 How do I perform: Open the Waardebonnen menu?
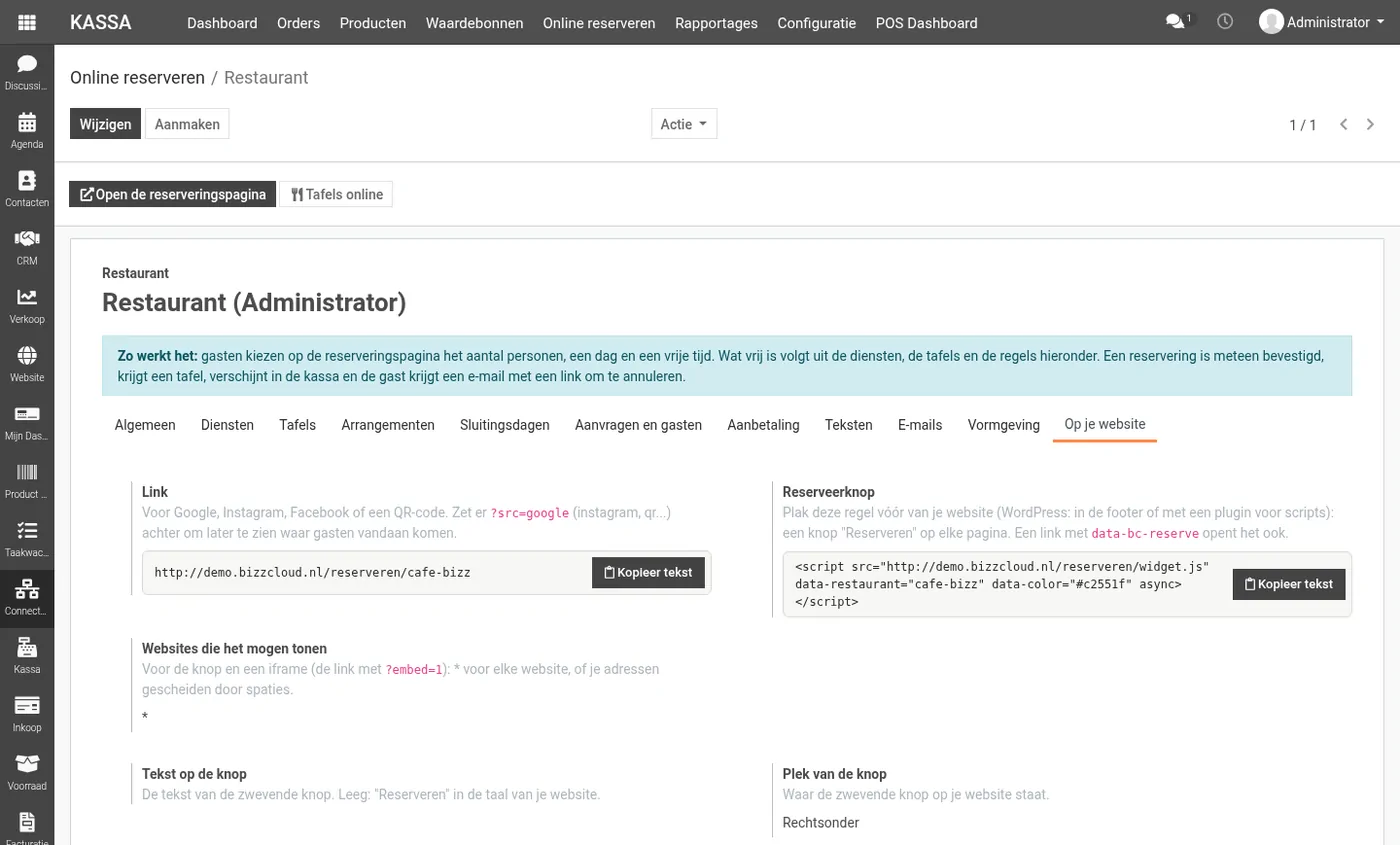[474, 22]
